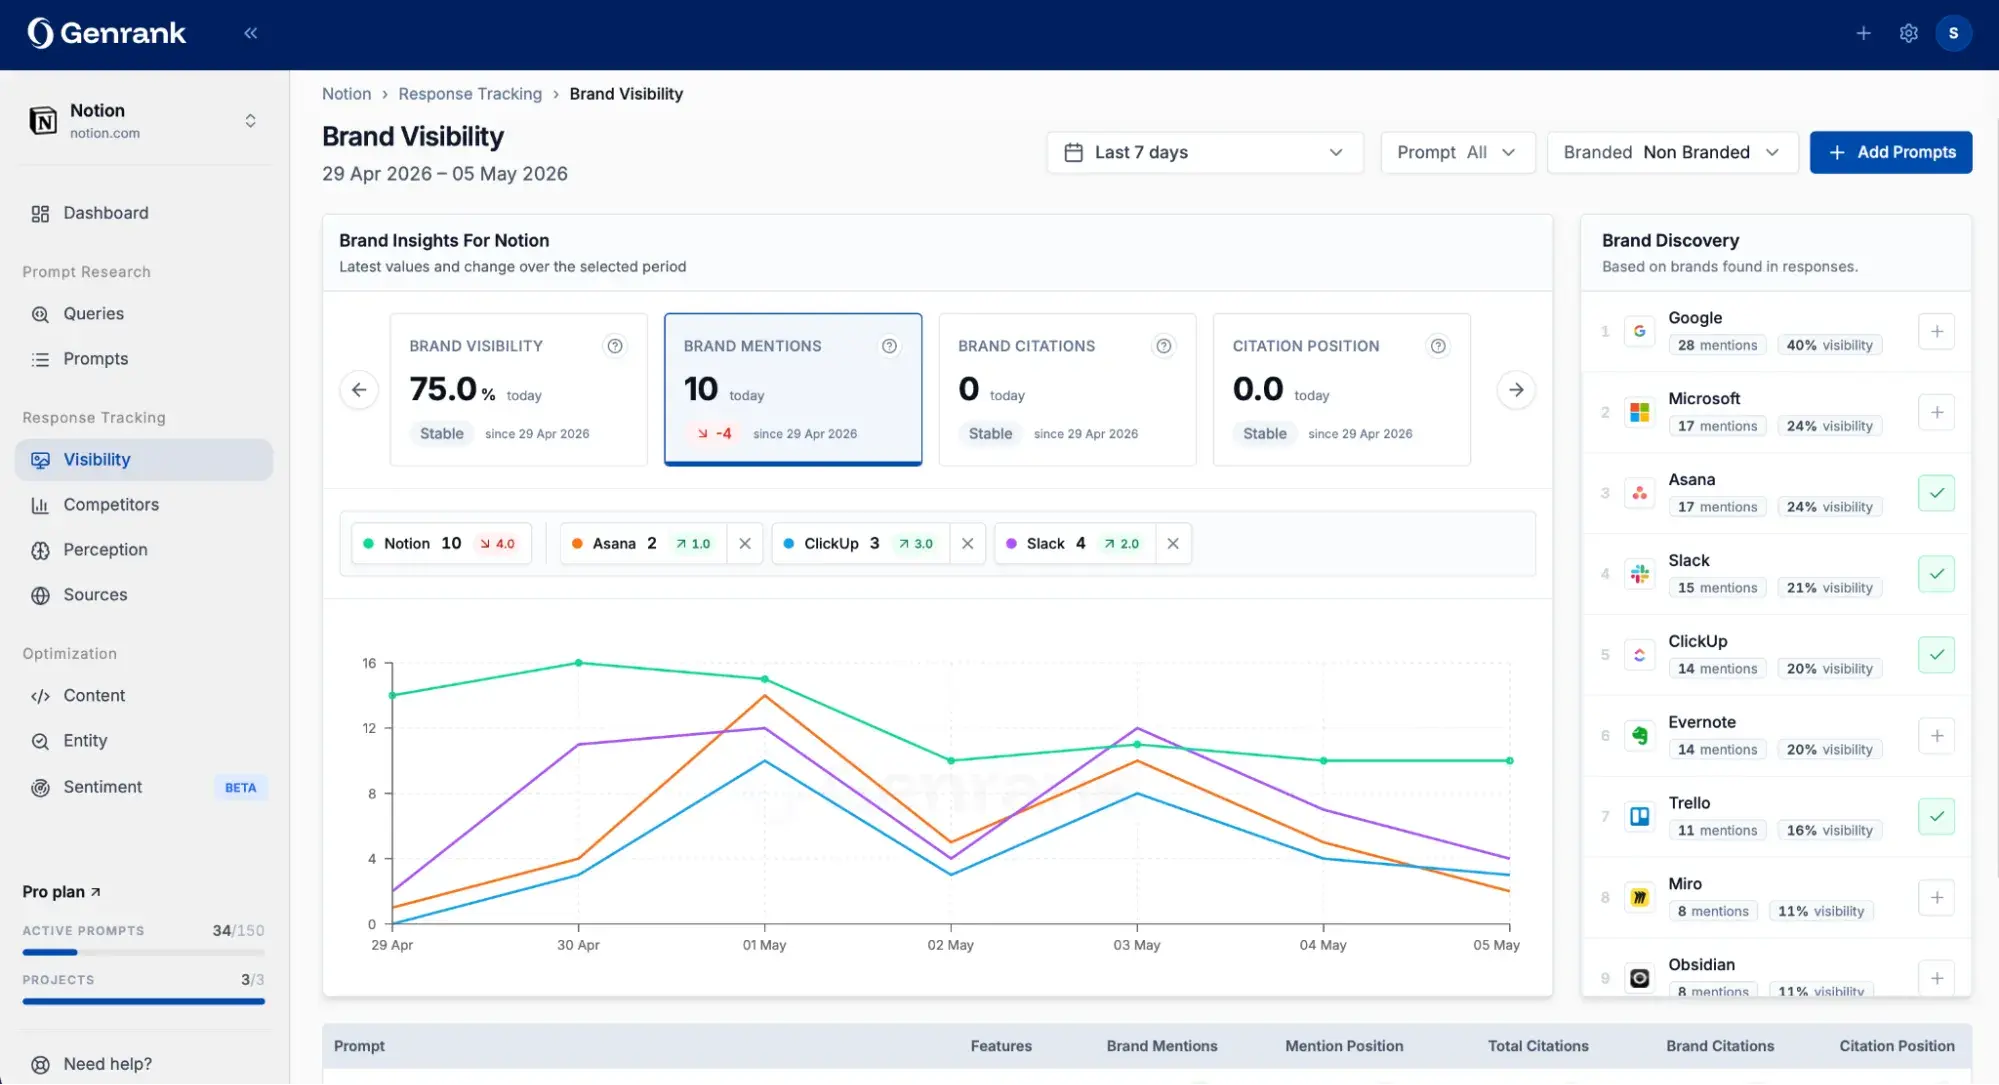Open Queries in the sidebar
Screen dimensions: 1999x1085
pos(144,314)
